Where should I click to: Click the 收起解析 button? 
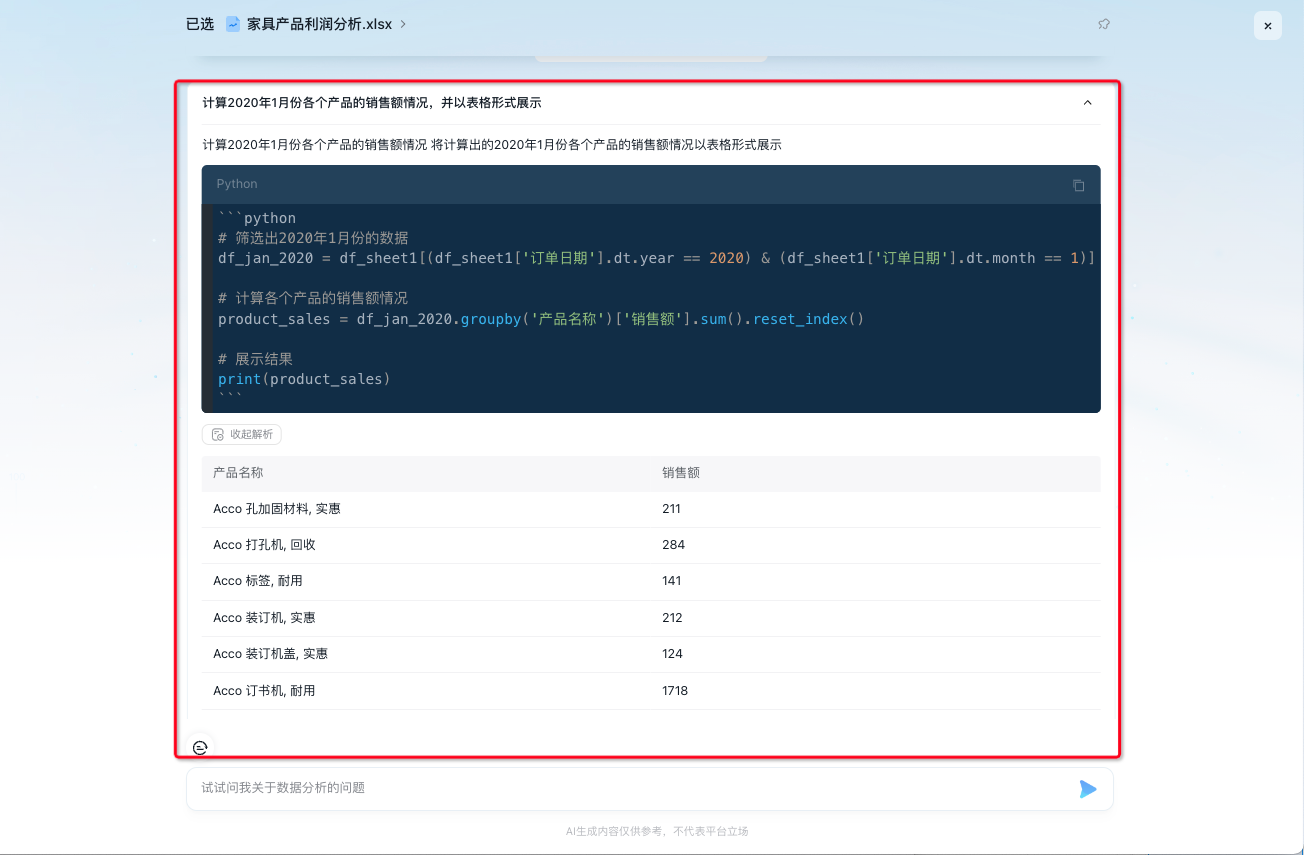pyautogui.click(x=242, y=435)
